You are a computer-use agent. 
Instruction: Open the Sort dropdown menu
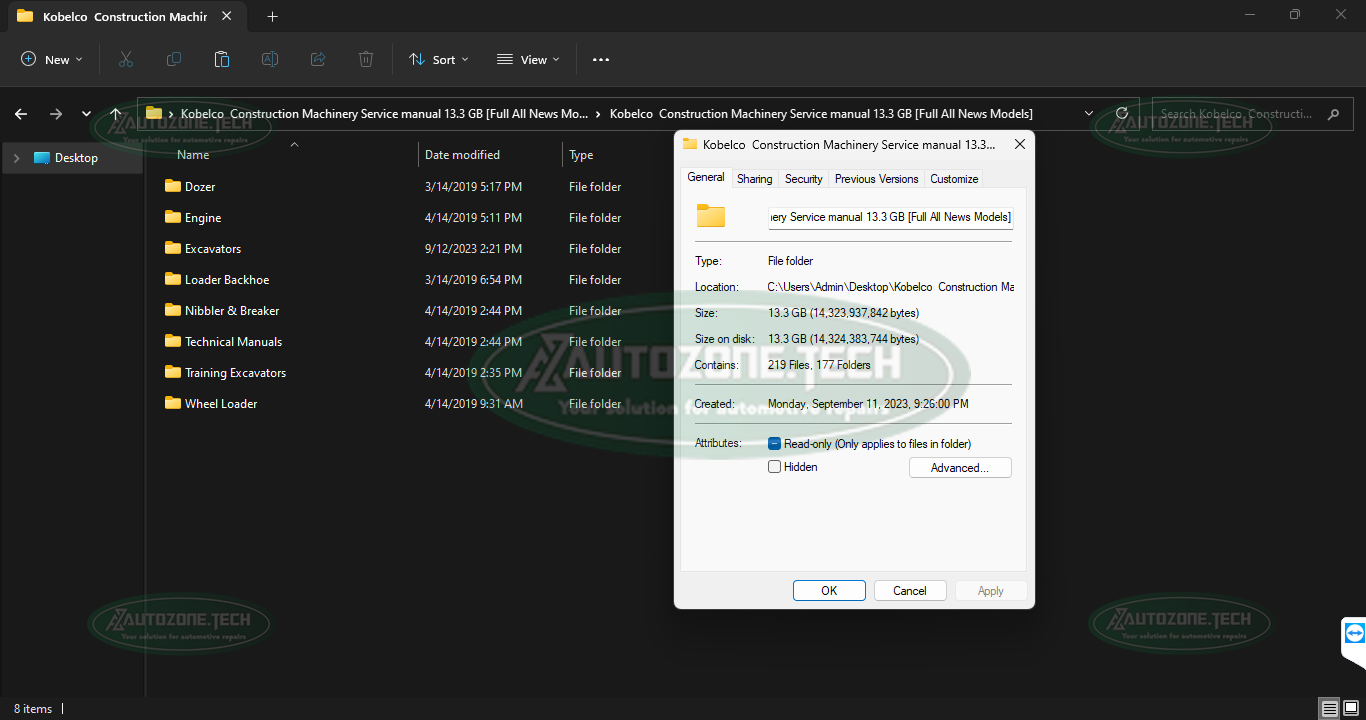pyautogui.click(x=438, y=60)
